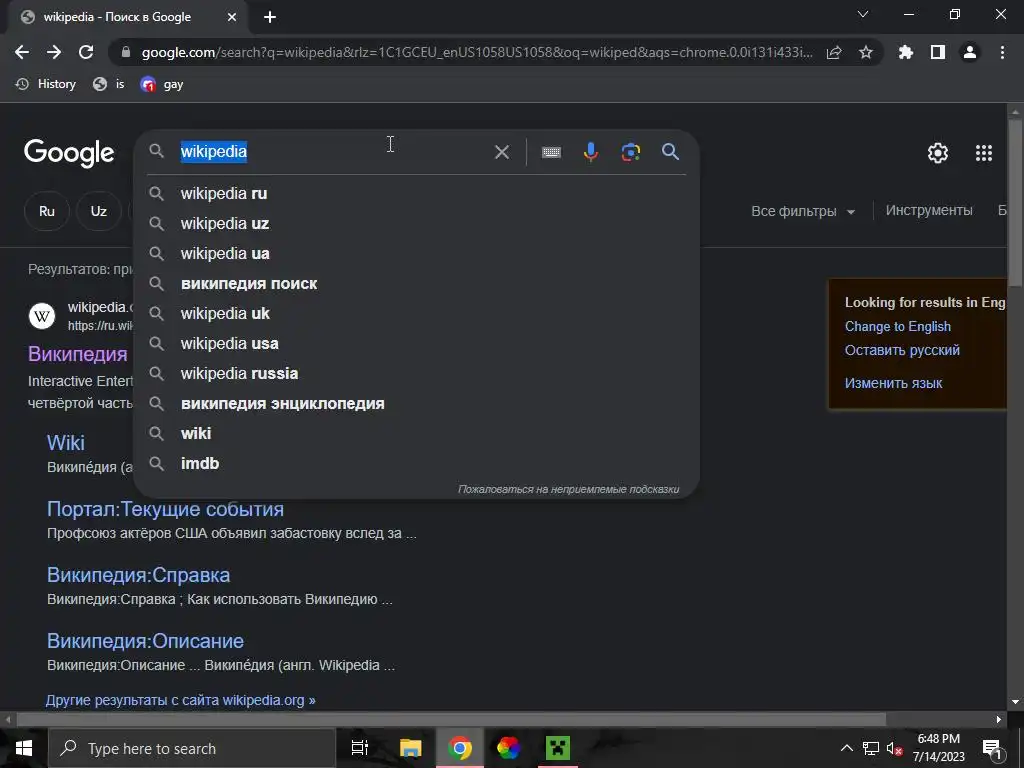This screenshot has width=1024, height=768.
Task: Open the on-screen keyboard icon
Action: click(x=551, y=152)
